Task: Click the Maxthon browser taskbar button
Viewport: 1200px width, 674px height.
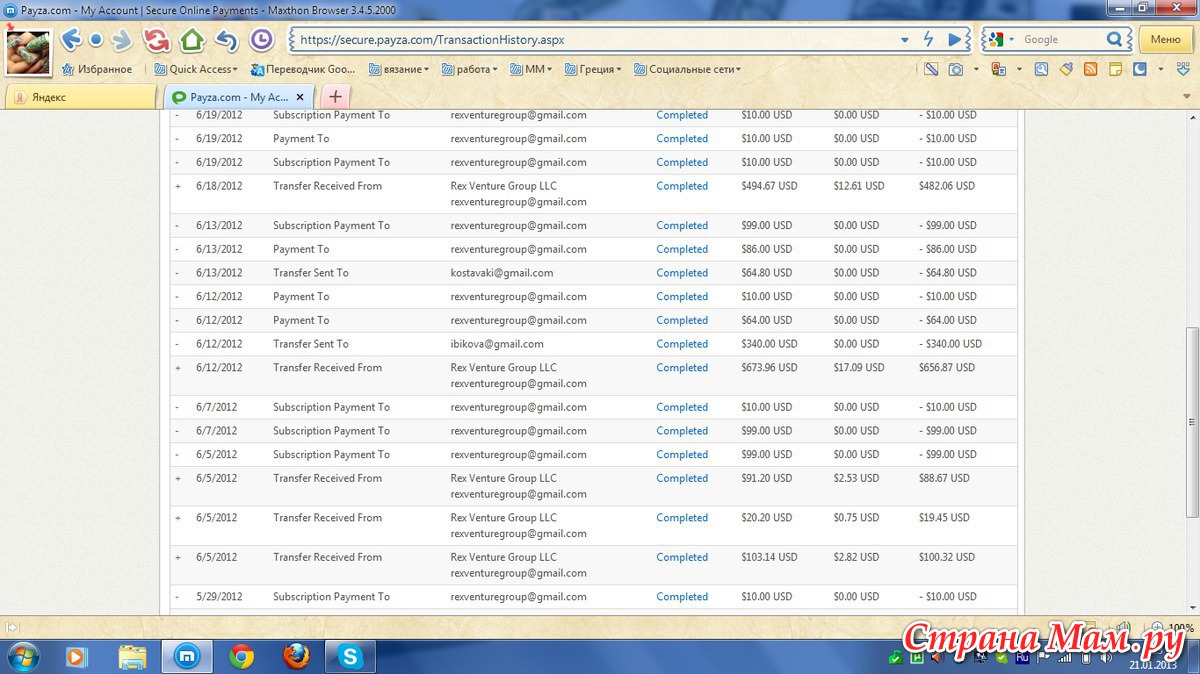Action: click(x=187, y=656)
